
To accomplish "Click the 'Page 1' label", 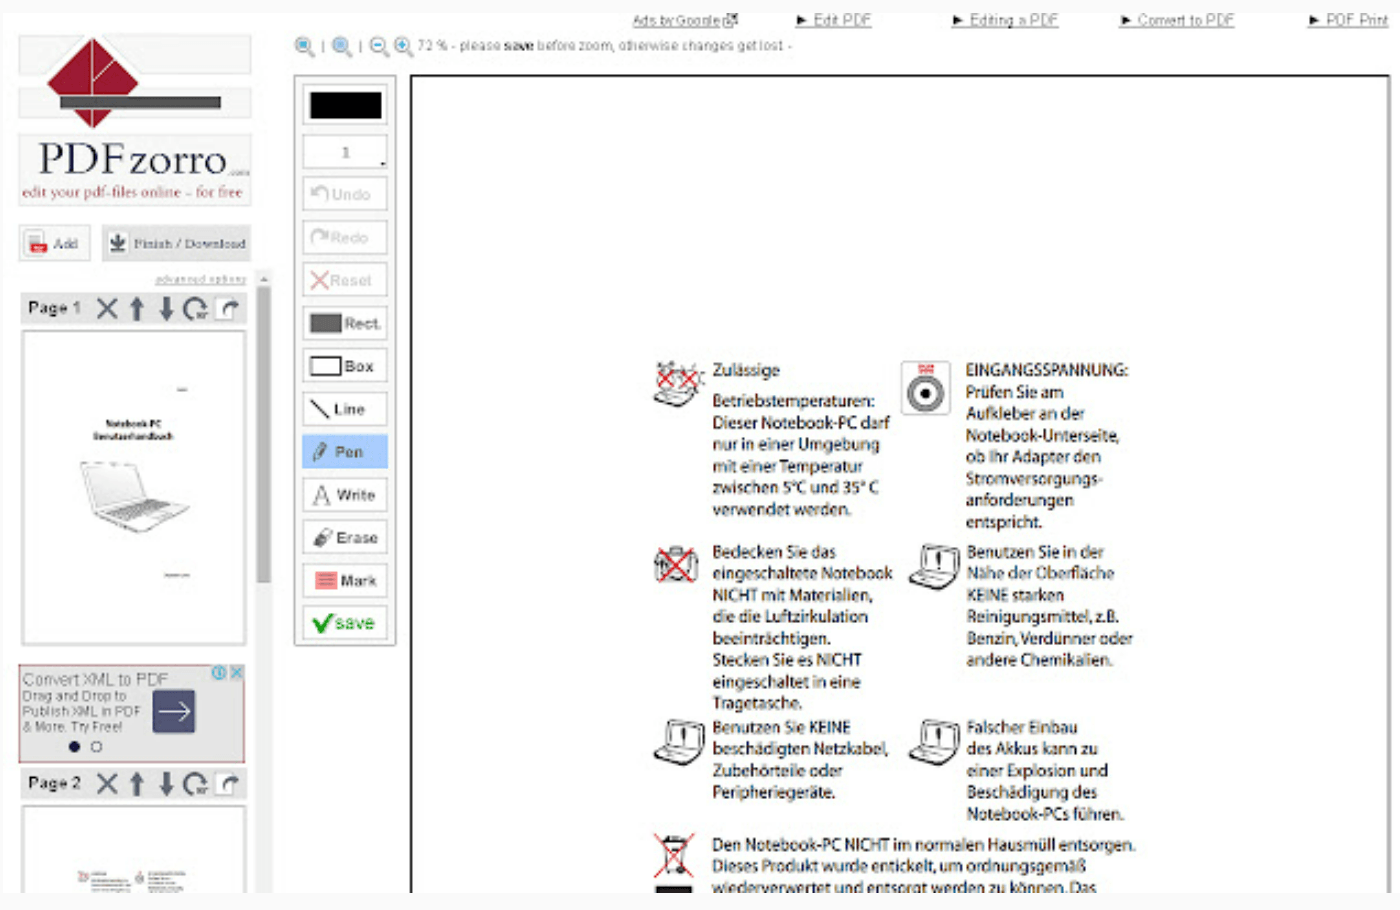I will 55,308.
